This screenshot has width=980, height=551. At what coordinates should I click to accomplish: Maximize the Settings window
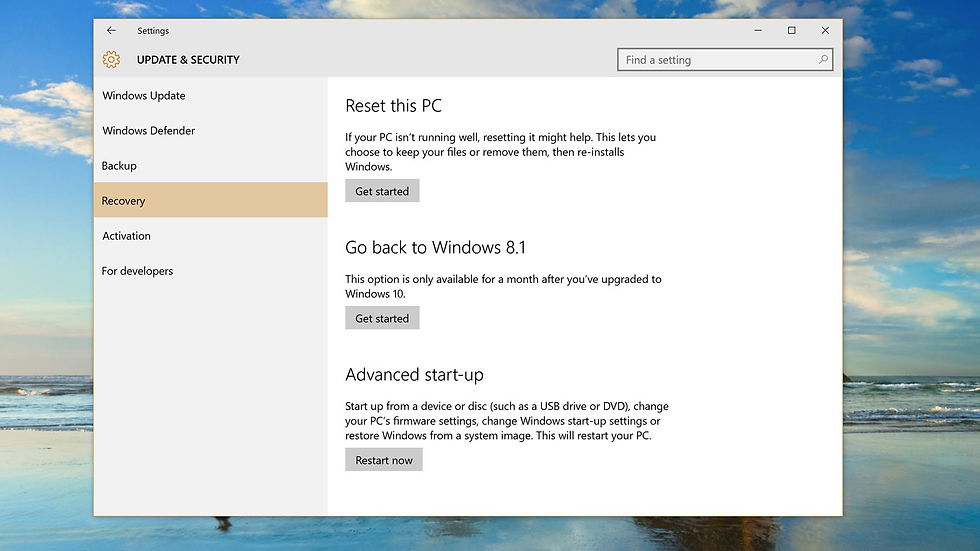coord(792,30)
